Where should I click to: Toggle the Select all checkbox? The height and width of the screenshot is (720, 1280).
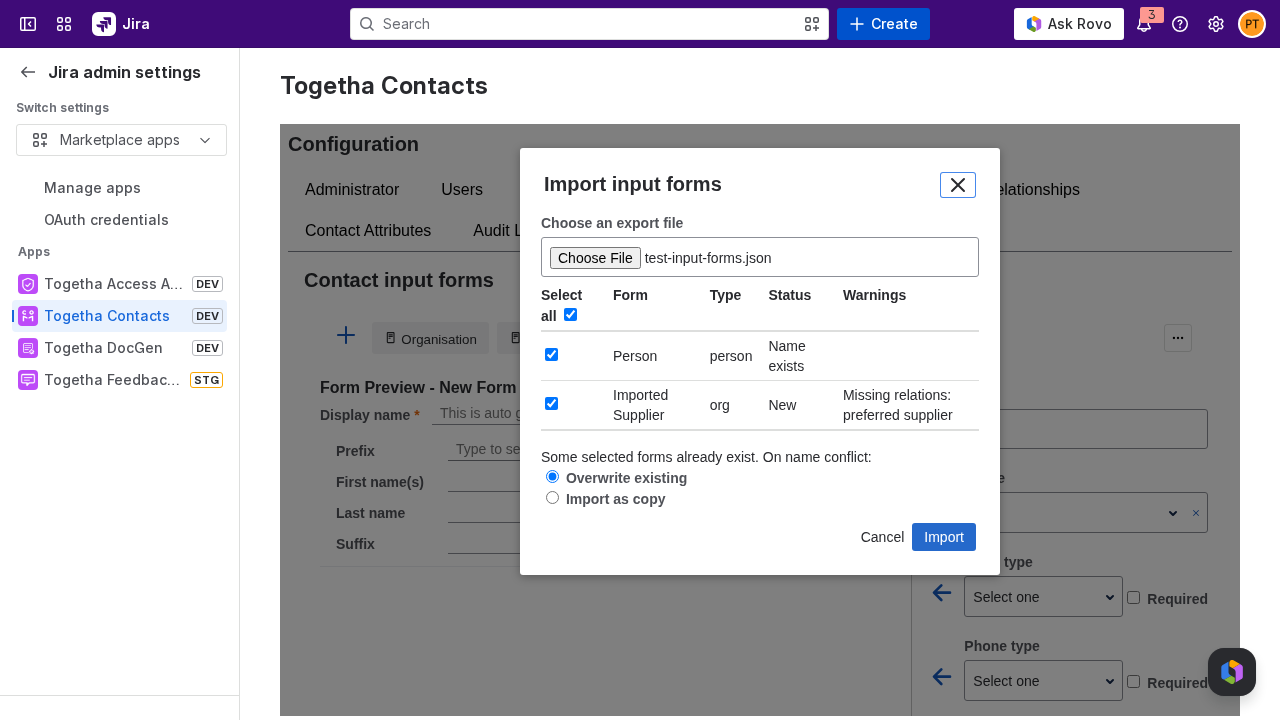click(x=570, y=315)
